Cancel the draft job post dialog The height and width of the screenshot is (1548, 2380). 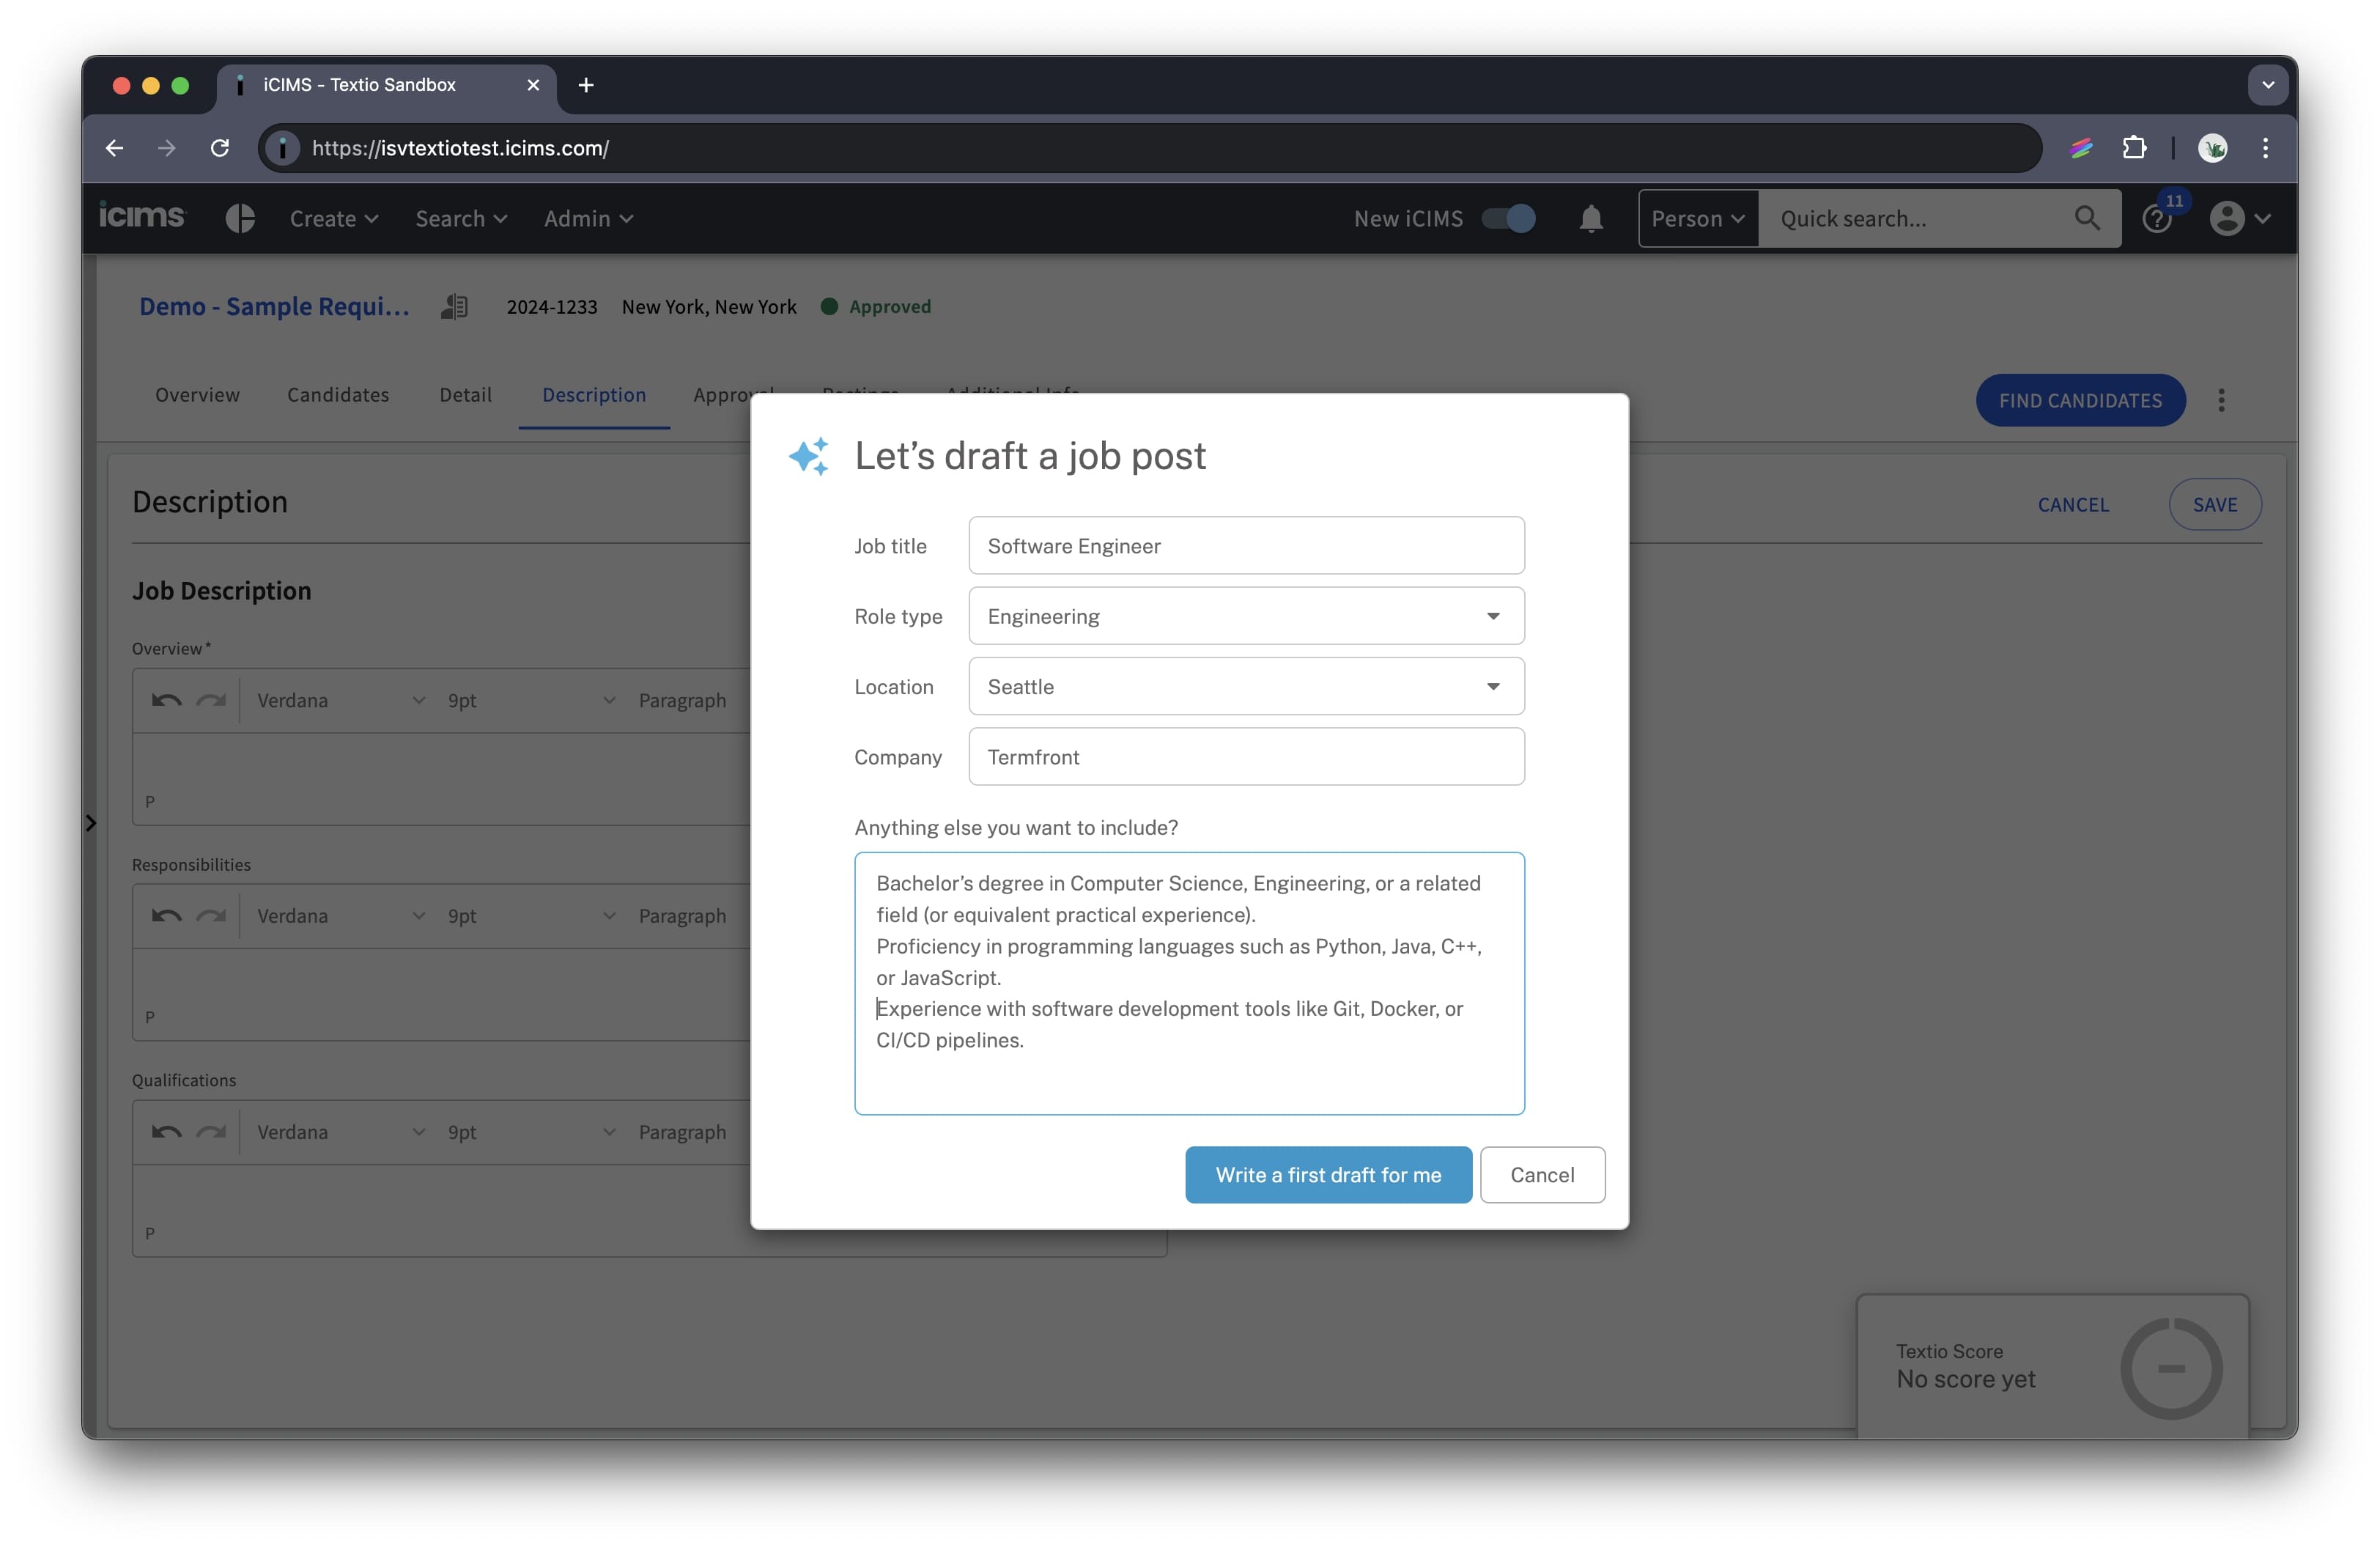(1542, 1175)
